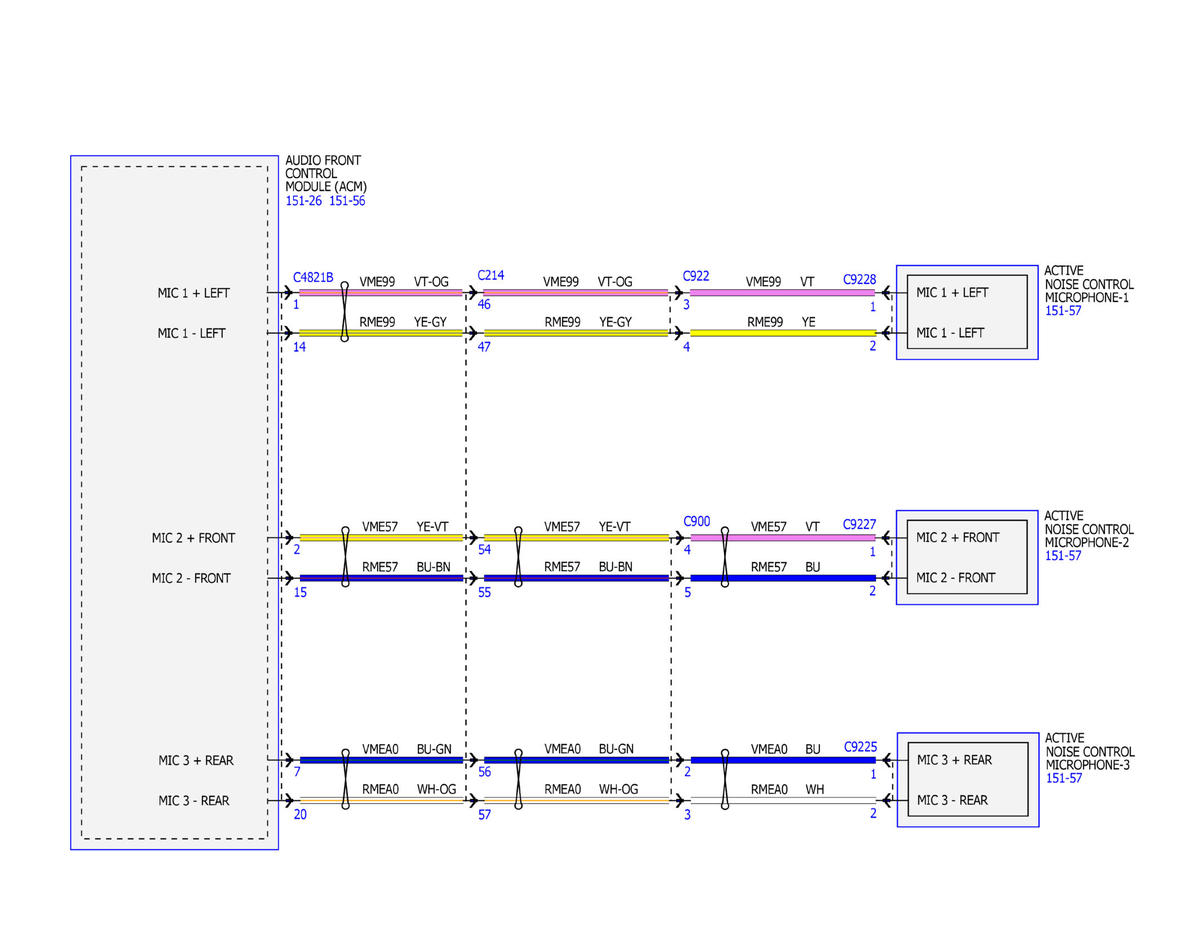Click "MIC 3 - REAR" inside Microphone-3 box

point(952,800)
